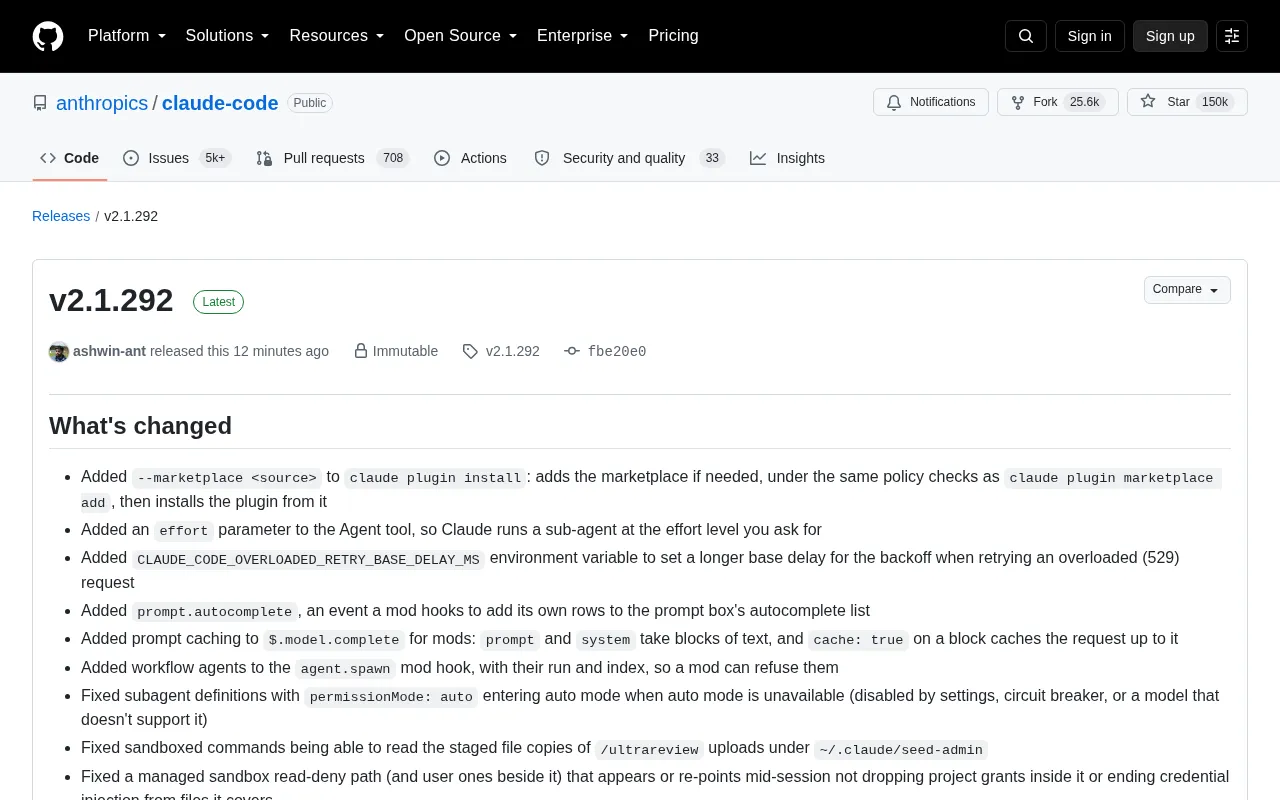Open the anthropics organization link
The height and width of the screenshot is (800, 1280).
point(102,103)
